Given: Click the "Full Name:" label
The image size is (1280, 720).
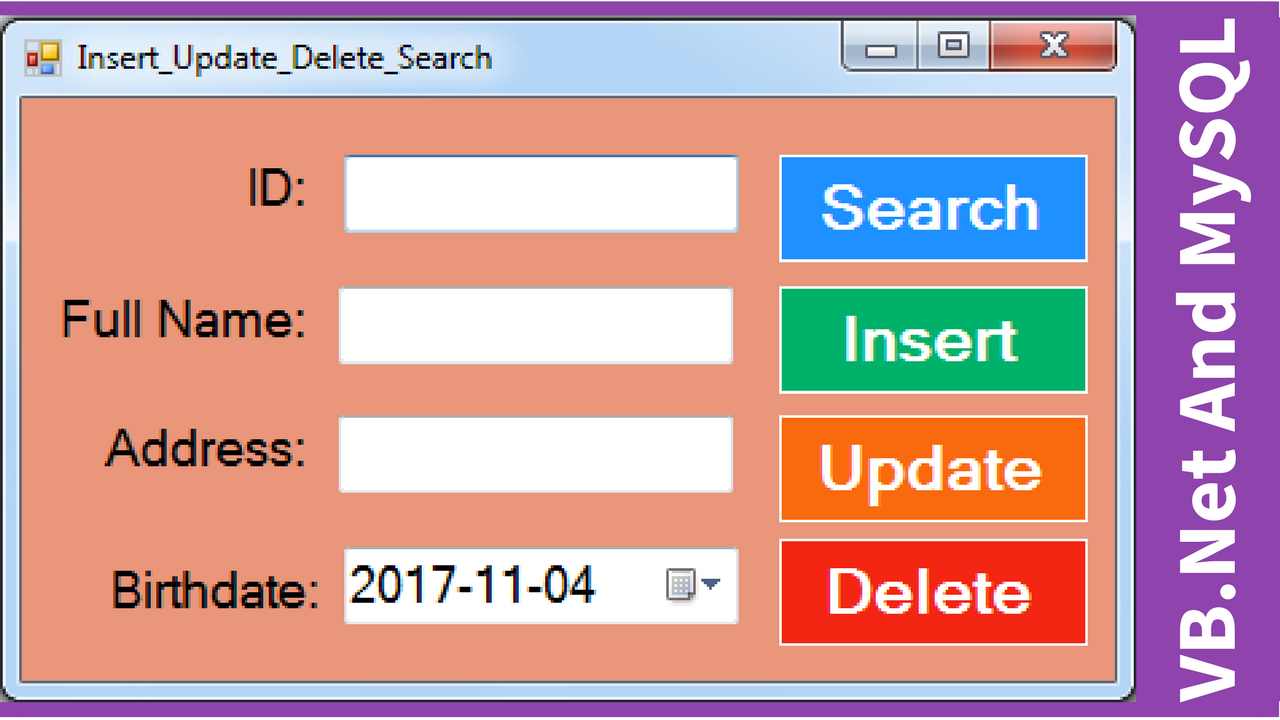Looking at the screenshot, I should [x=184, y=320].
